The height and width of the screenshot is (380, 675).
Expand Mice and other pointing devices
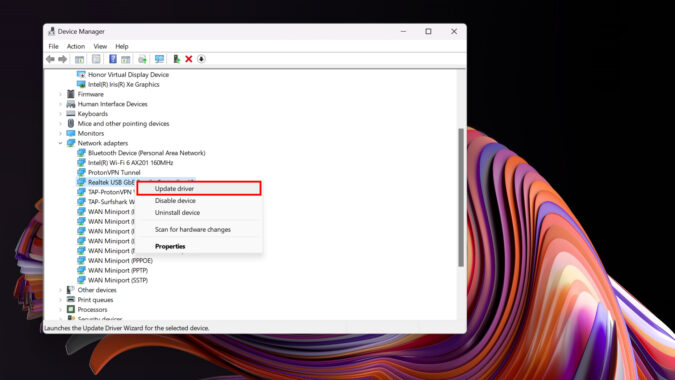(x=60, y=124)
